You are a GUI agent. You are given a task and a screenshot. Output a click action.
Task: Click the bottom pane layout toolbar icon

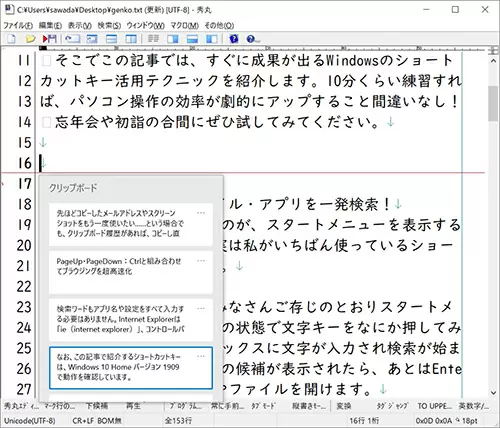(192, 39)
